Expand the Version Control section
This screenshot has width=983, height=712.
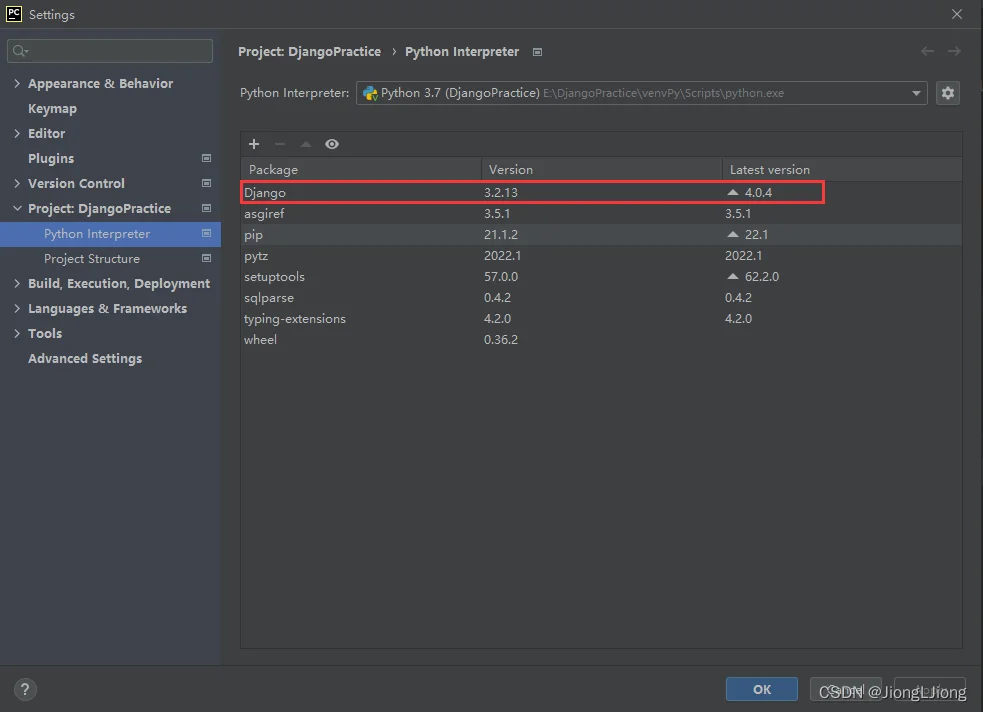pos(17,184)
